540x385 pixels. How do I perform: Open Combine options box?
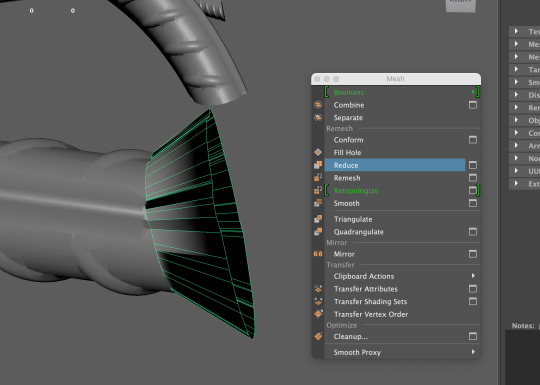coord(473,105)
